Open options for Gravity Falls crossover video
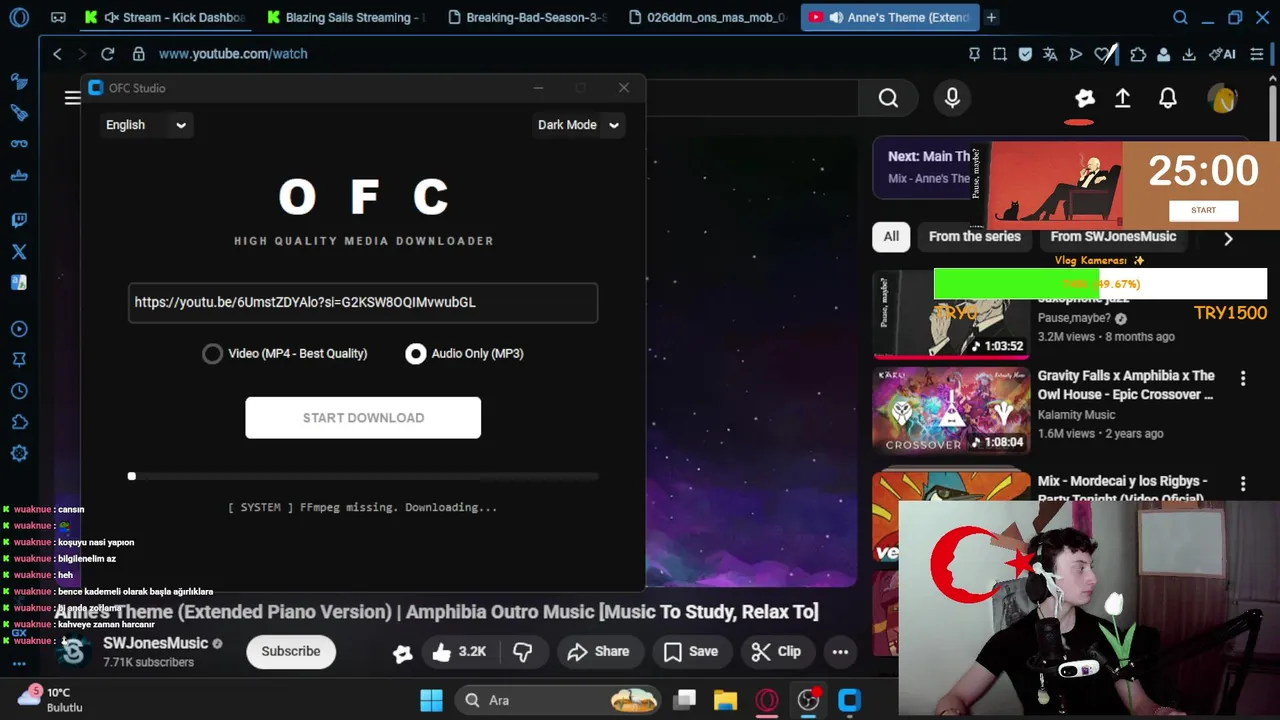The height and width of the screenshot is (720, 1280). point(1243,379)
